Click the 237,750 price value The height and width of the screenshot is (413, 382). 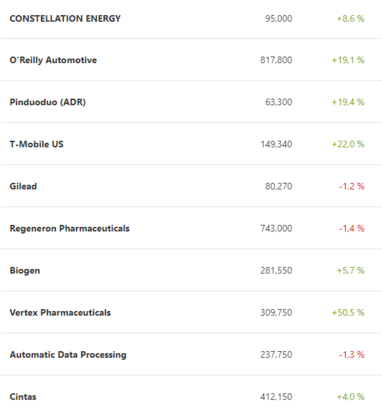276,355
